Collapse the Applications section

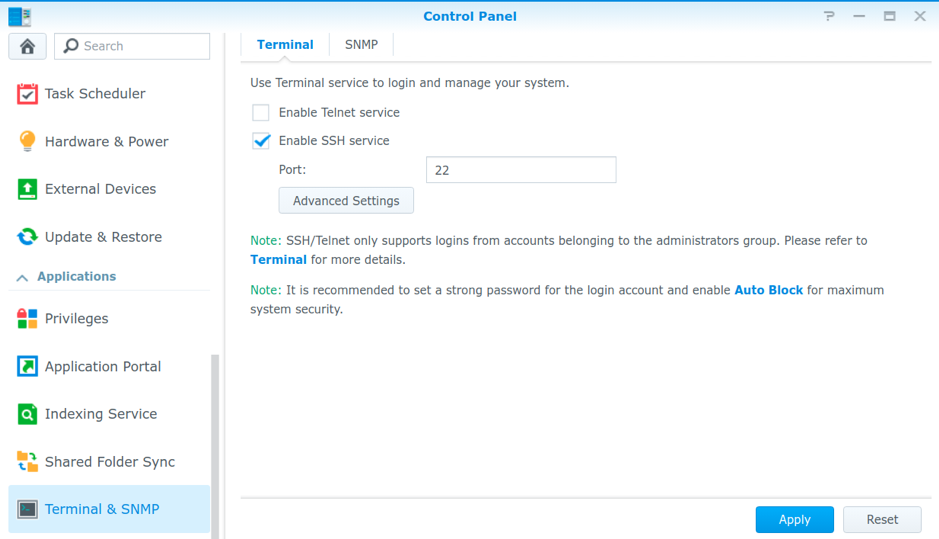(x=22, y=277)
